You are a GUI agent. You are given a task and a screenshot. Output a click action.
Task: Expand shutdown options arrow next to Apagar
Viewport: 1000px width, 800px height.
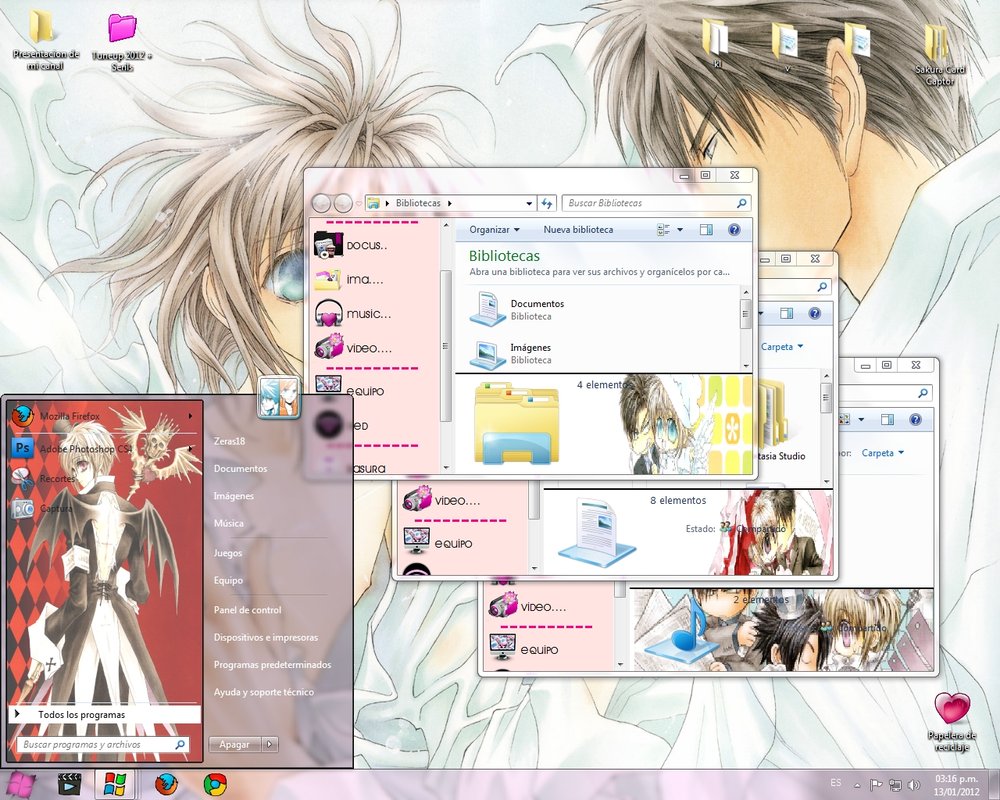pos(270,744)
